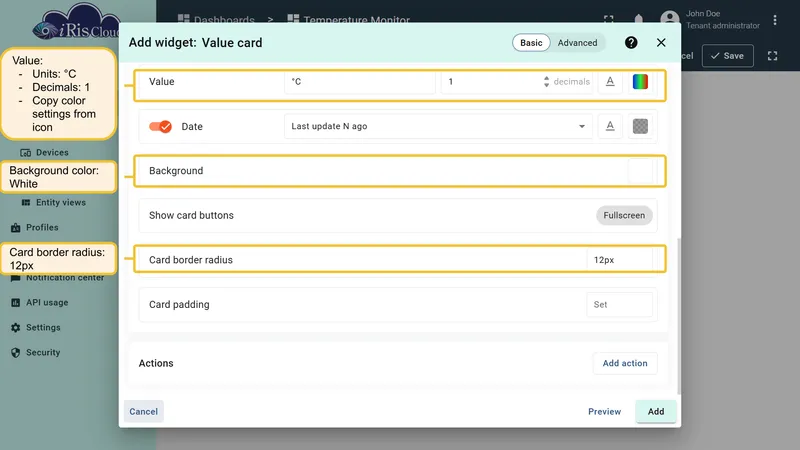Close the Add widget dialog

click(x=661, y=43)
